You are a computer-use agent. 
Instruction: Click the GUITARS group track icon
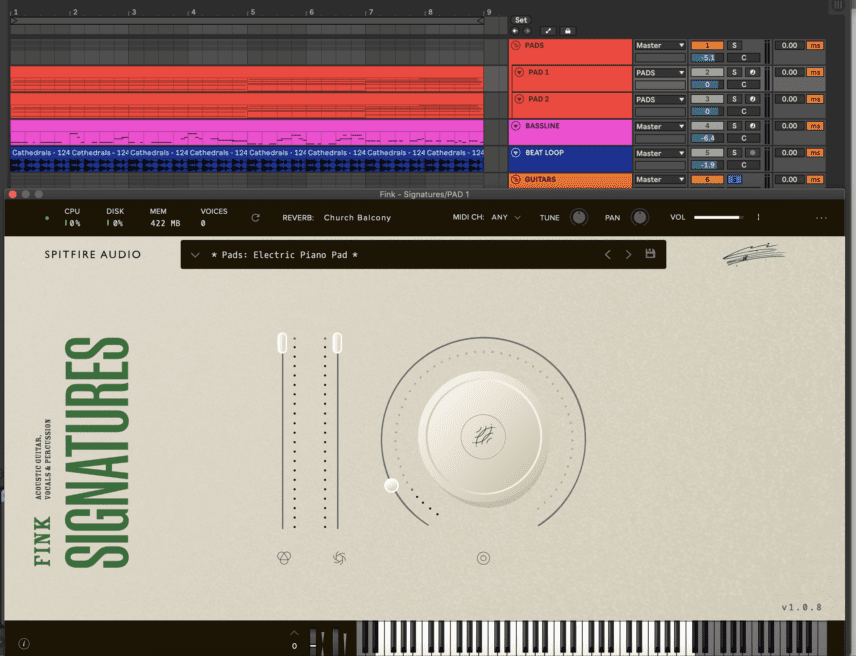[516, 179]
